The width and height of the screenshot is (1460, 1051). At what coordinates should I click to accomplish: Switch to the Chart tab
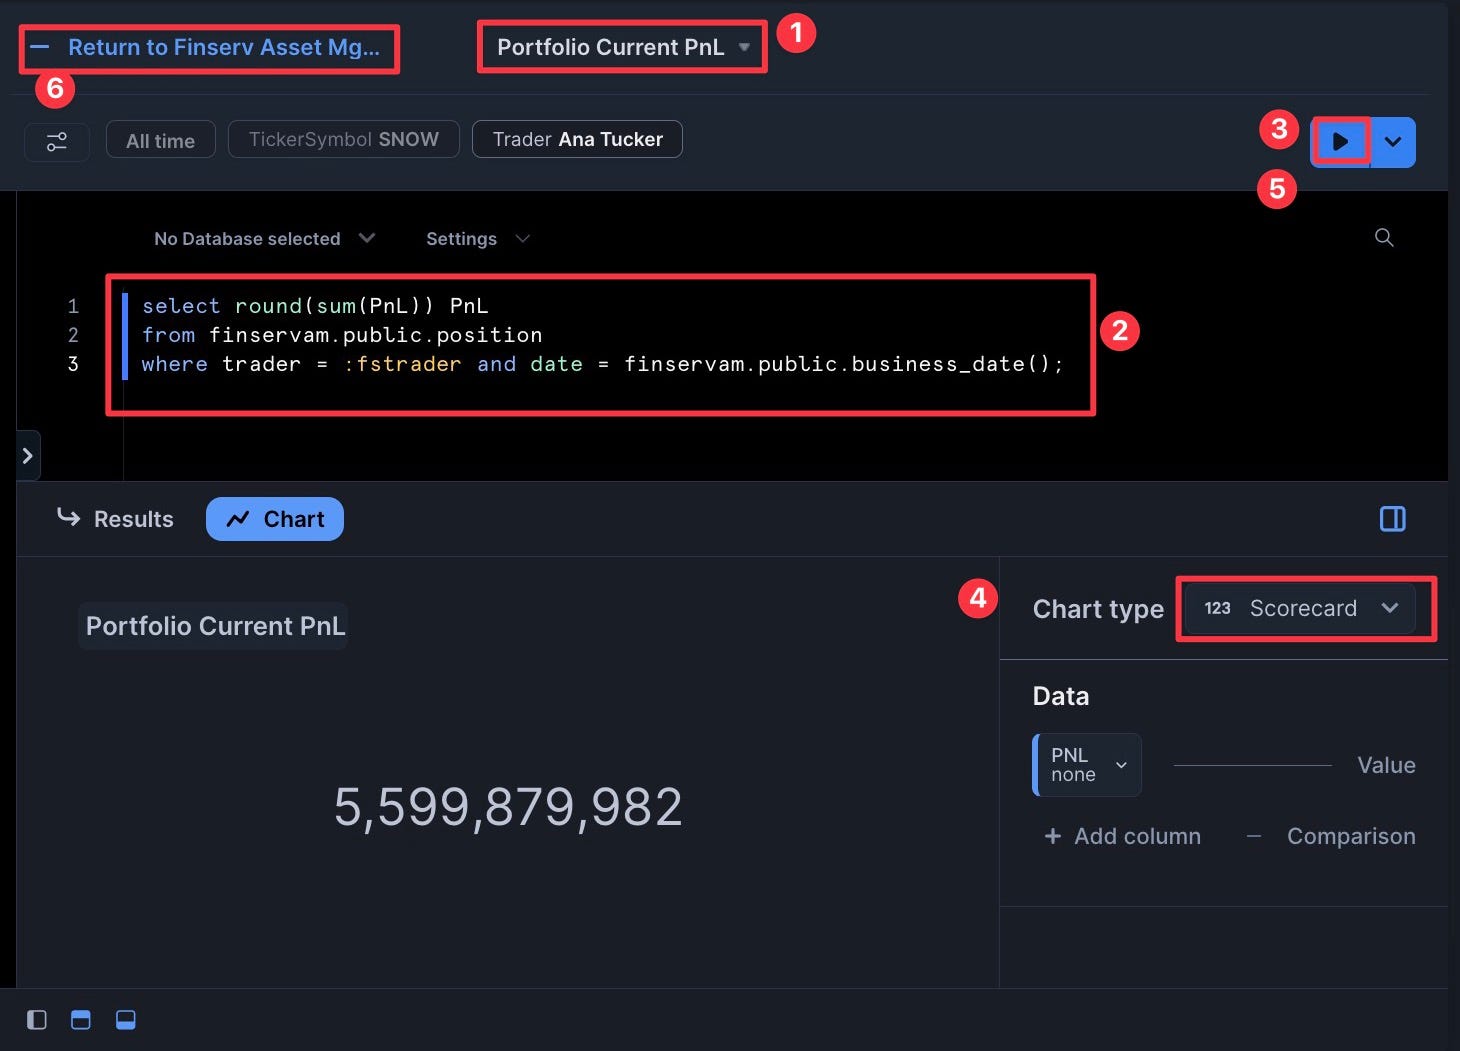[x=275, y=519]
